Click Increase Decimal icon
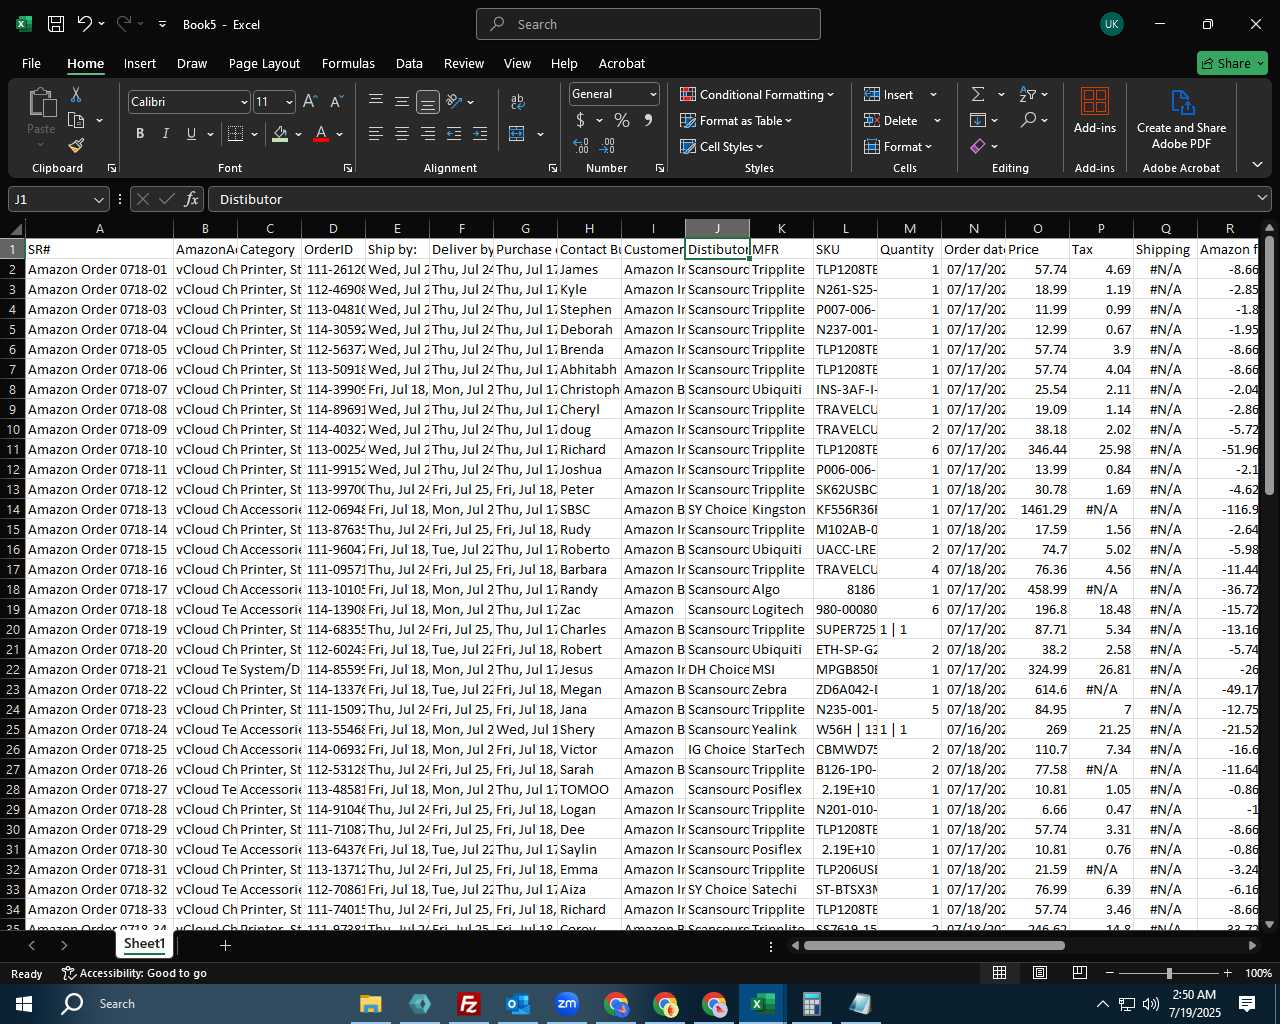The height and width of the screenshot is (1024, 1280). tap(581, 146)
